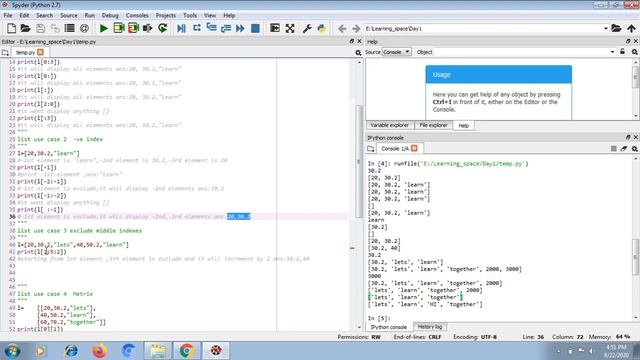Create a new file from toolbar

point(11,28)
